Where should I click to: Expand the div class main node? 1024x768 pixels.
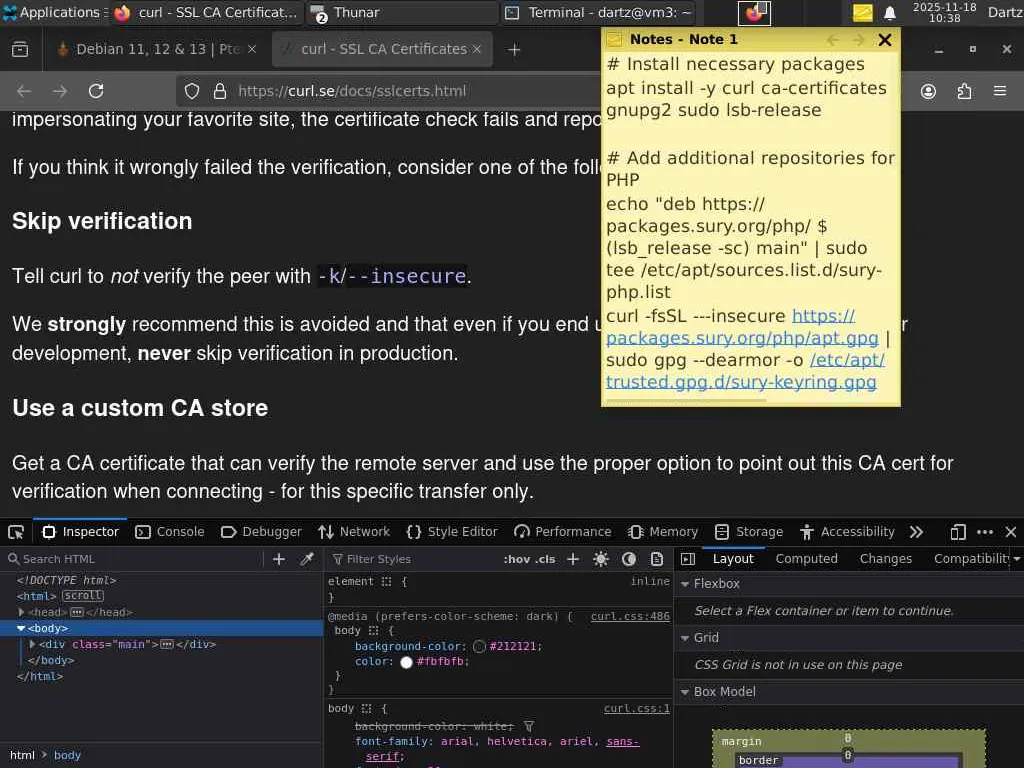tap(33, 645)
